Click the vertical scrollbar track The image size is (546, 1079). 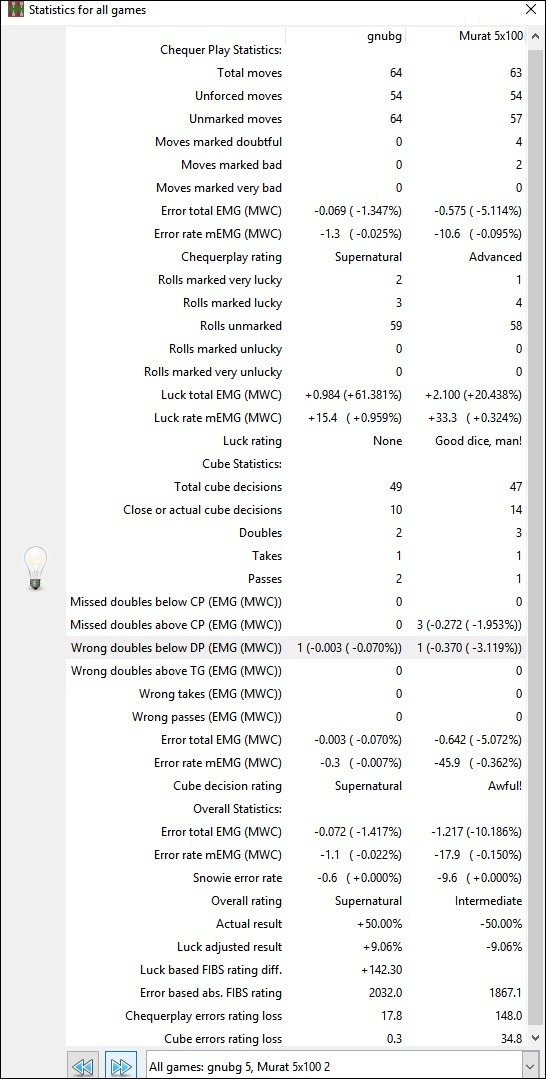534,537
